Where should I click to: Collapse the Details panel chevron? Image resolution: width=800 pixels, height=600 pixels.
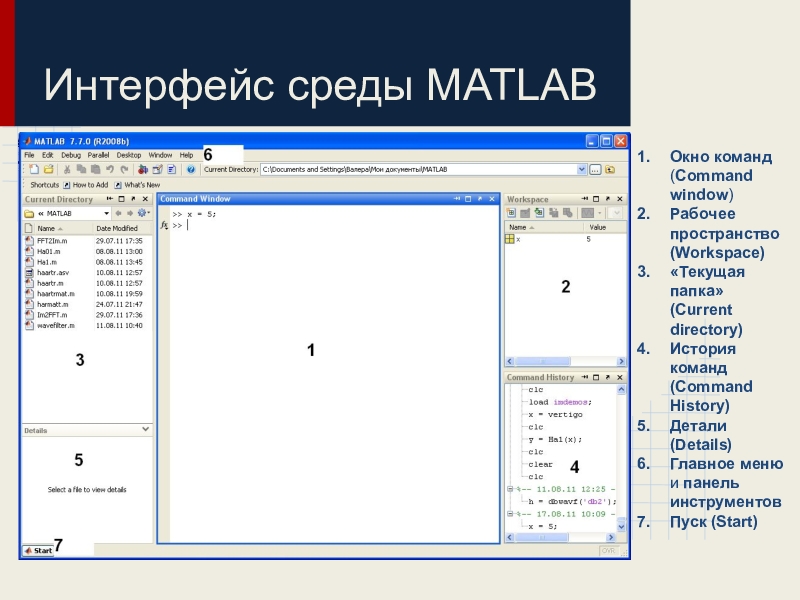(145, 430)
